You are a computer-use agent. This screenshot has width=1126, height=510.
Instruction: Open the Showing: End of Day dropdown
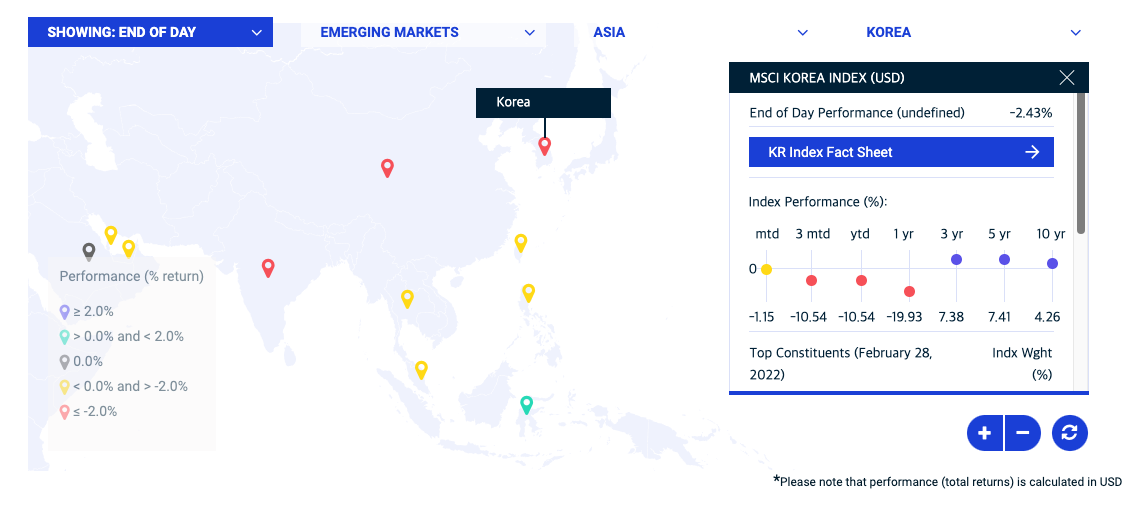[150, 32]
